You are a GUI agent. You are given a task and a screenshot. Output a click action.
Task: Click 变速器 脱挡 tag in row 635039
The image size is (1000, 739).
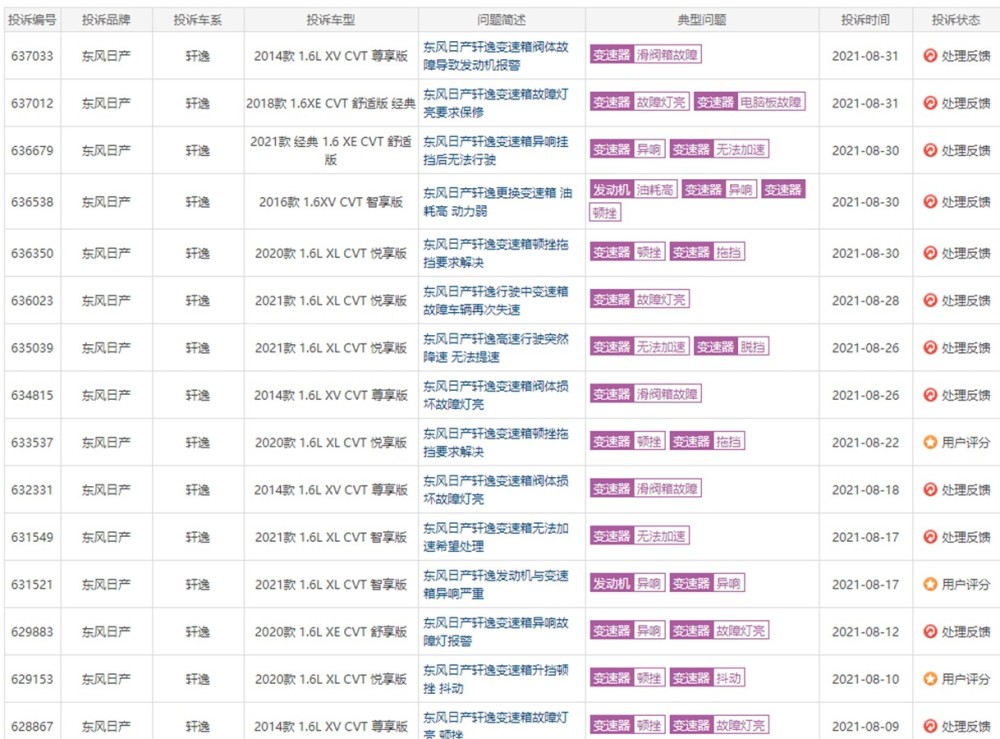pyautogui.click(x=731, y=347)
